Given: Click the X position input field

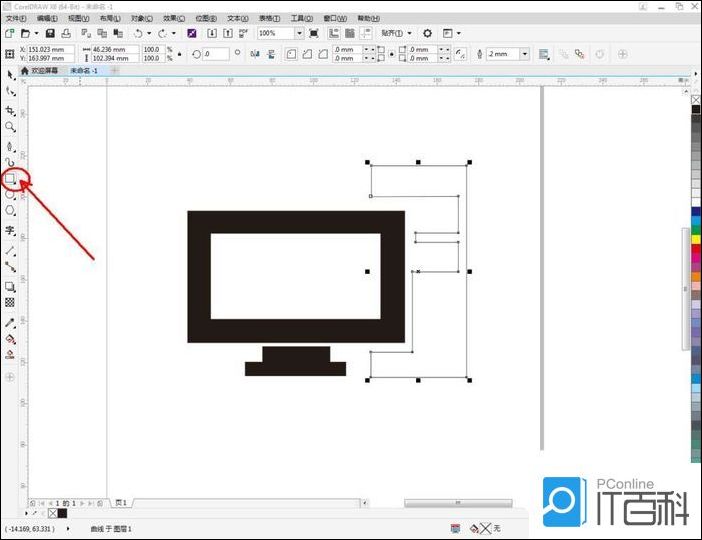Looking at the screenshot, I should [43, 48].
